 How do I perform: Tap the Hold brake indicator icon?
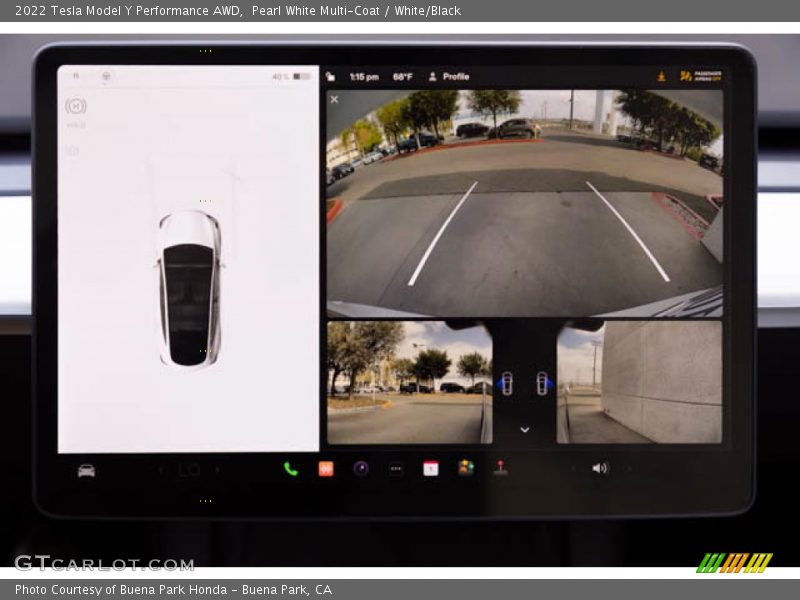[x=75, y=106]
